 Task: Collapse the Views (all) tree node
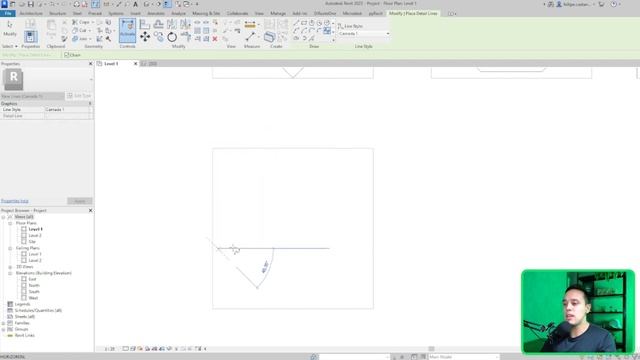pyautogui.click(x=4, y=217)
